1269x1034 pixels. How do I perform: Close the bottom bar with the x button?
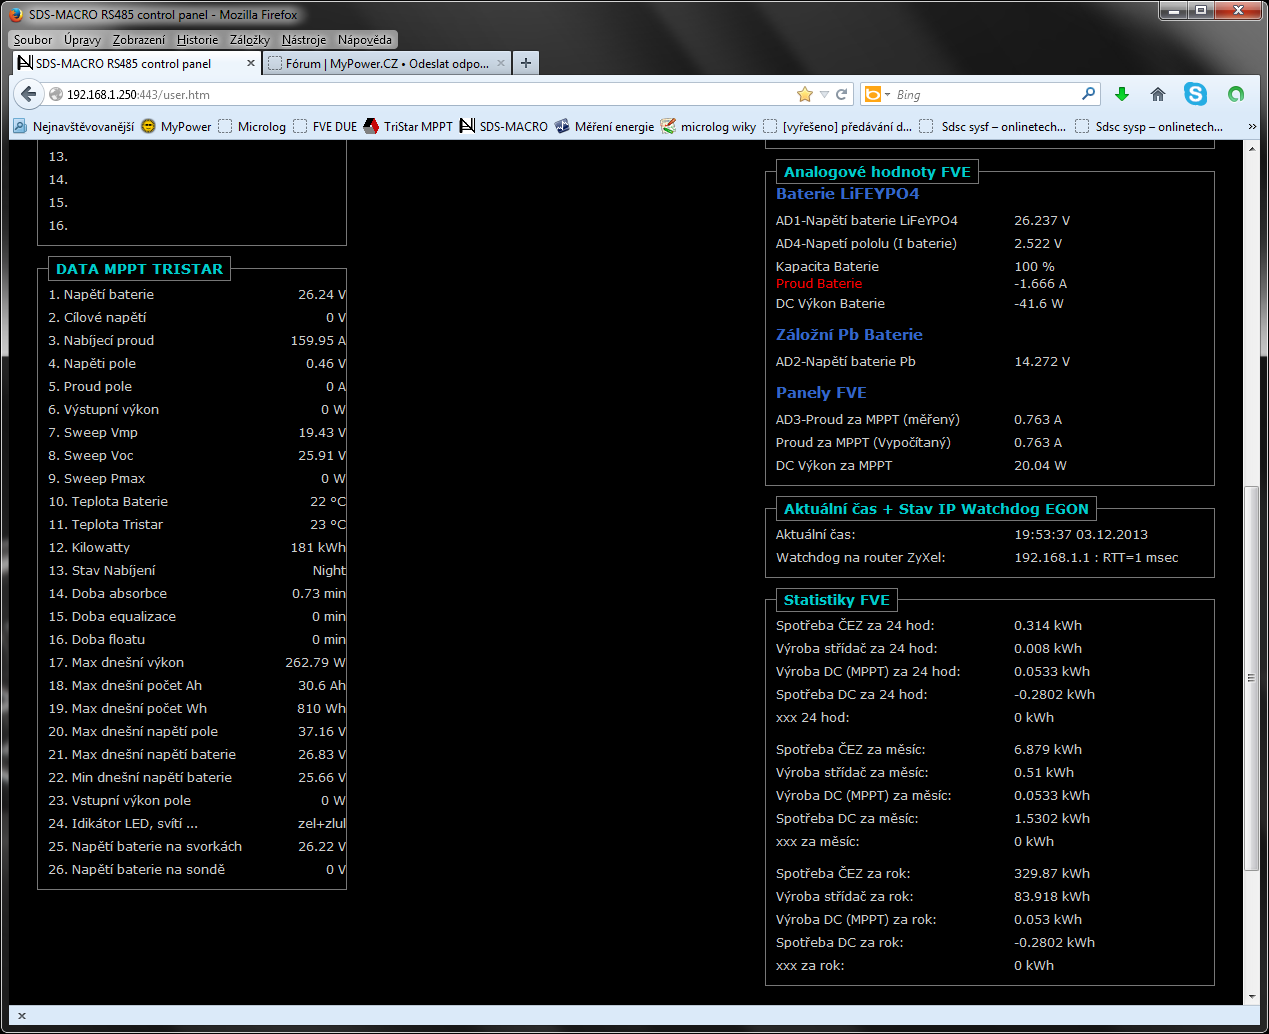coord(22,1016)
